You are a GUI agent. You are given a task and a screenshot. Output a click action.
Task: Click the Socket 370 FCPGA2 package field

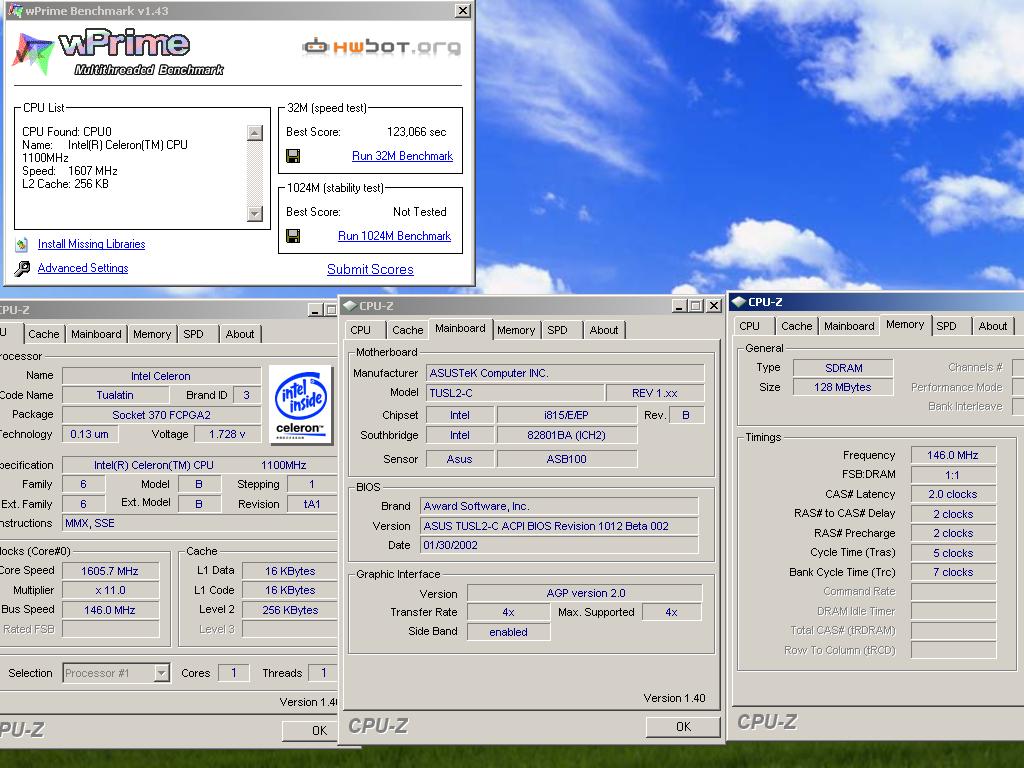pos(161,415)
